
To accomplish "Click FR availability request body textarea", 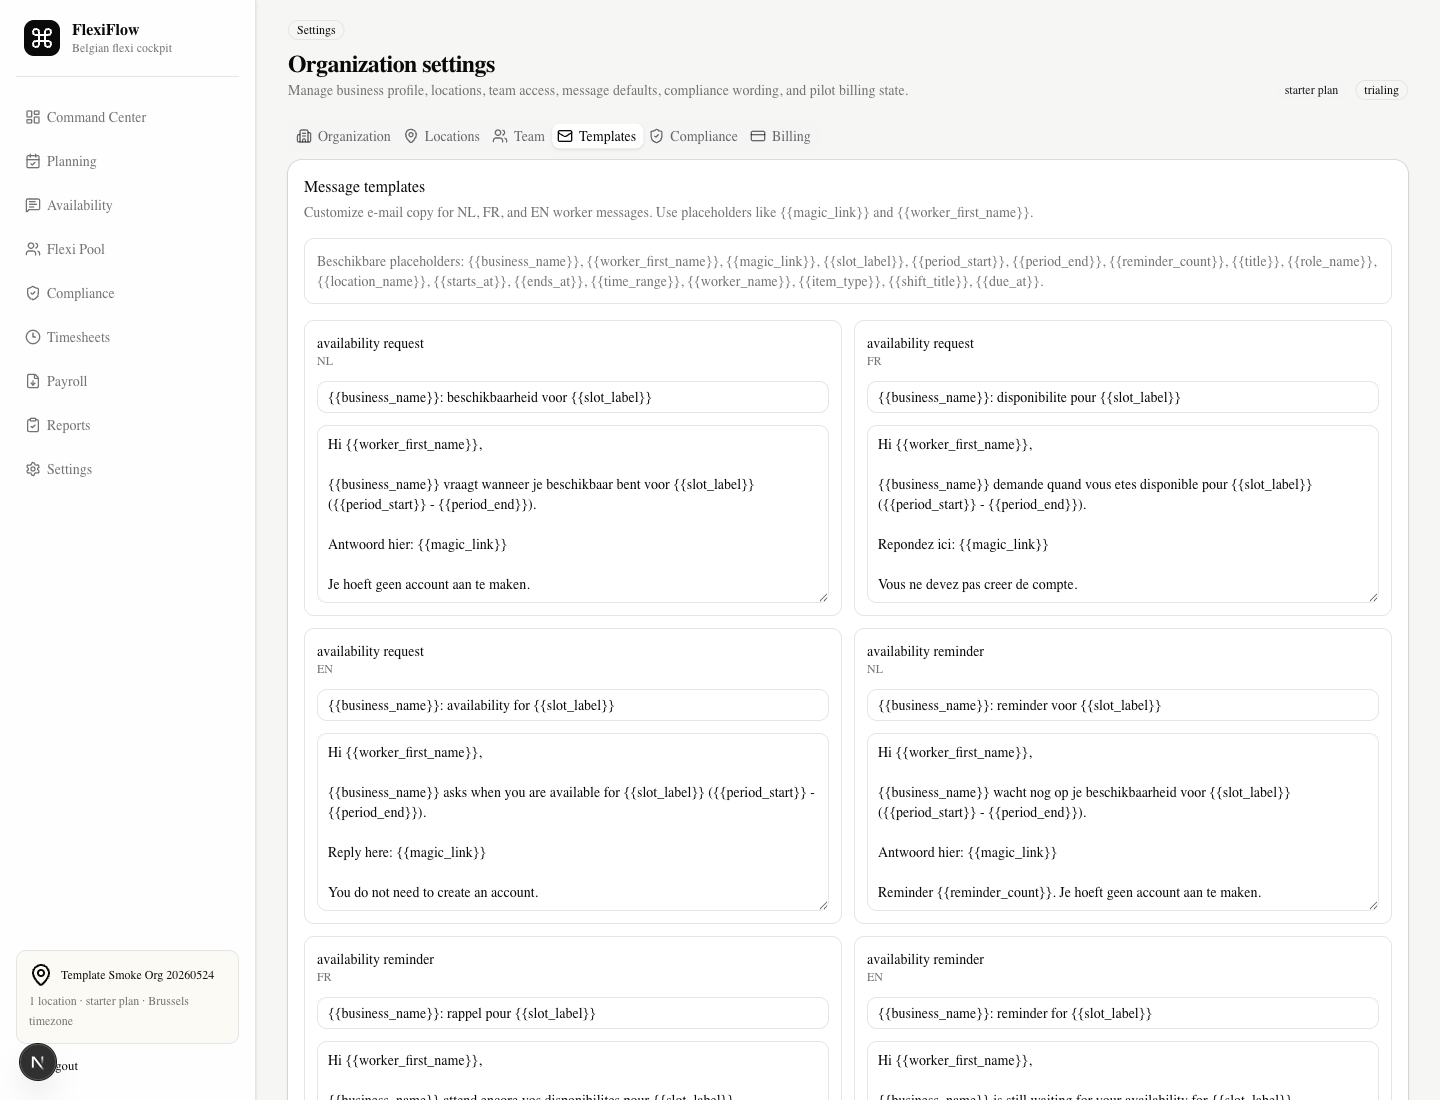I will (x=1123, y=514).
